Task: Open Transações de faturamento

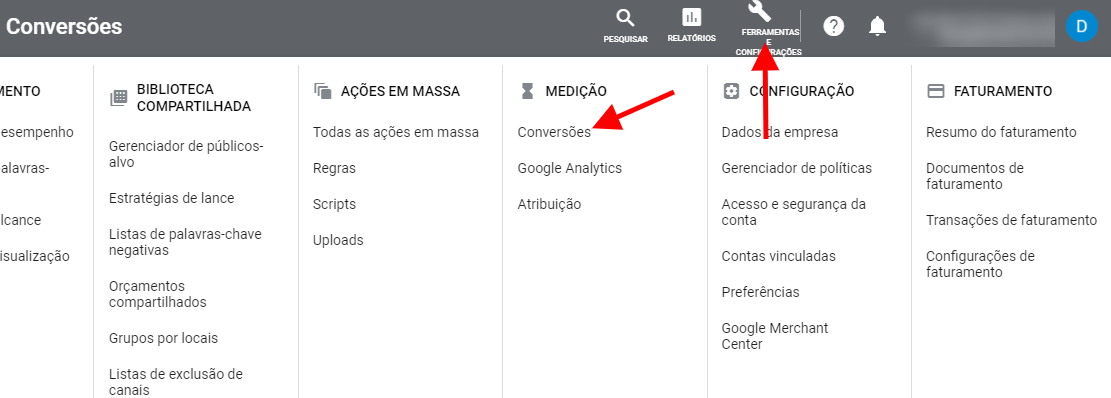Action: (x=1011, y=220)
